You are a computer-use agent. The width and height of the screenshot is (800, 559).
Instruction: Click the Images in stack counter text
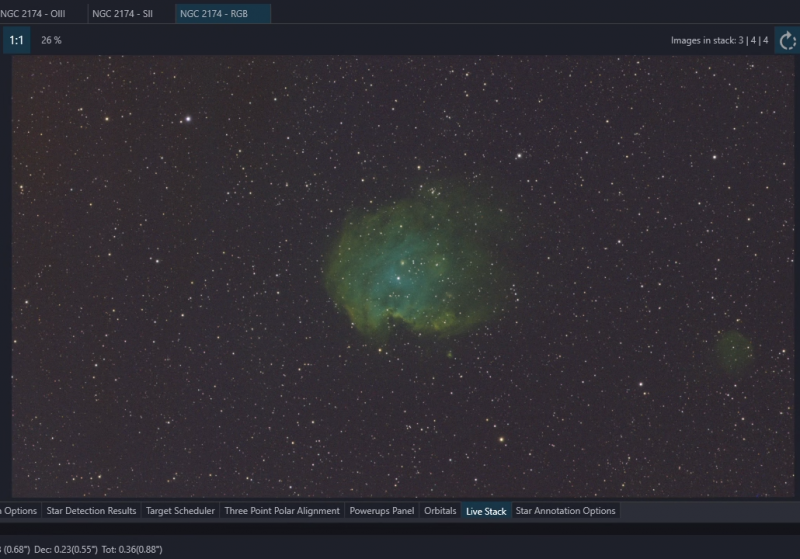(719, 40)
